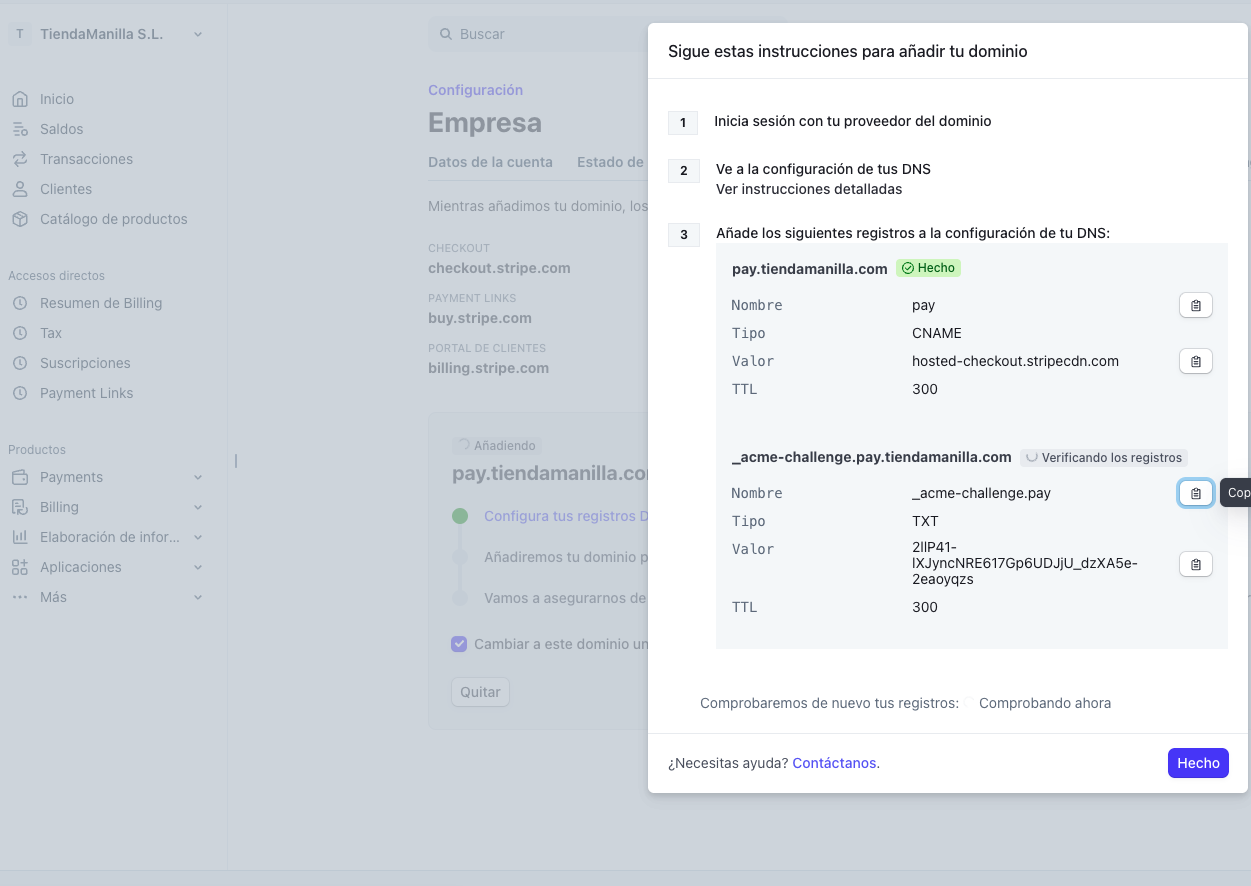The image size is (1251, 886).
Task: Copy the 'pay' record name
Action: pos(1196,305)
